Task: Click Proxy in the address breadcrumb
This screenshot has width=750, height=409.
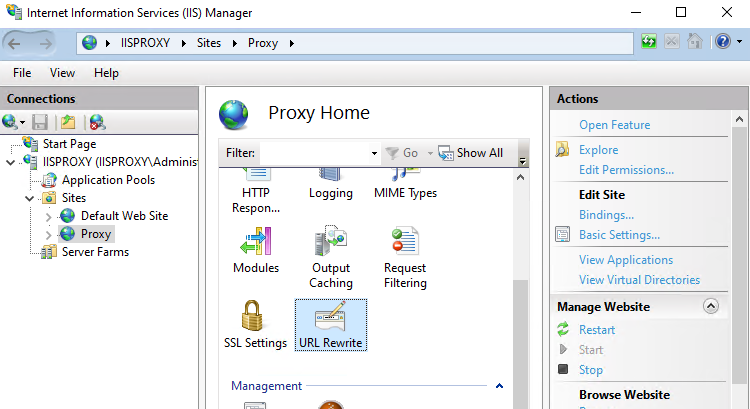Action: click(x=263, y=43)
